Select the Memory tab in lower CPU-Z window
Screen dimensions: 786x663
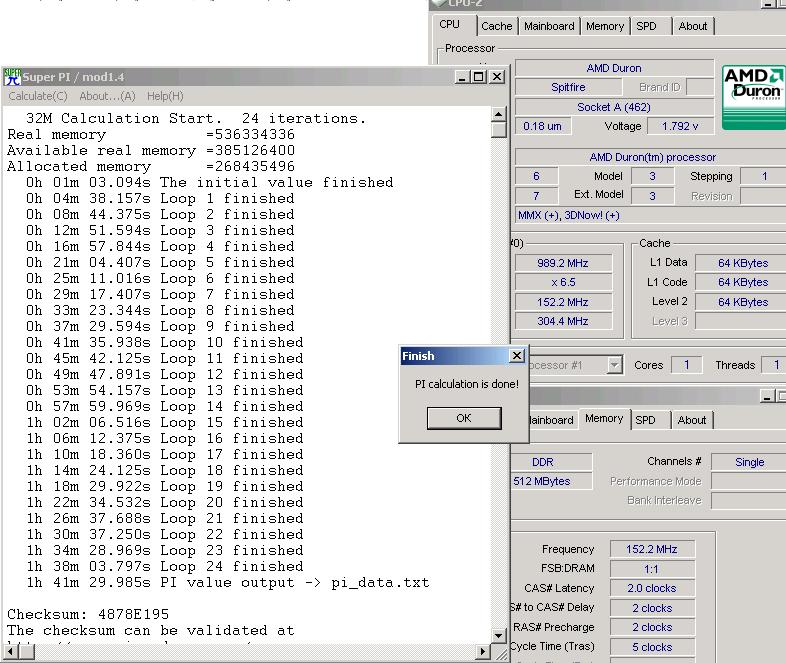coord(604,418)
